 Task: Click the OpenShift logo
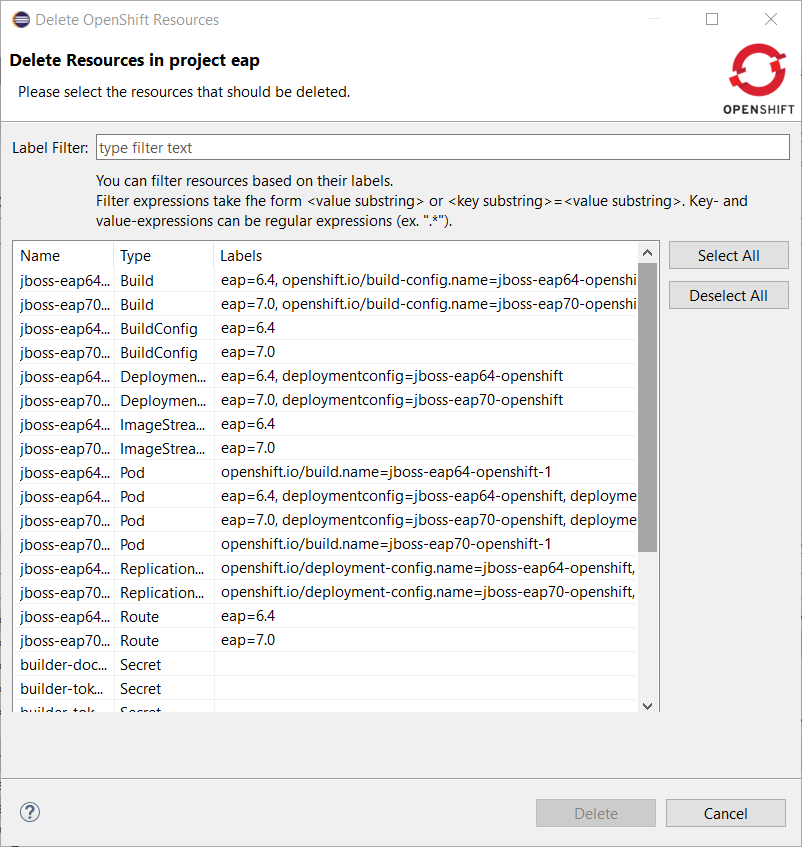click(759, 79)
